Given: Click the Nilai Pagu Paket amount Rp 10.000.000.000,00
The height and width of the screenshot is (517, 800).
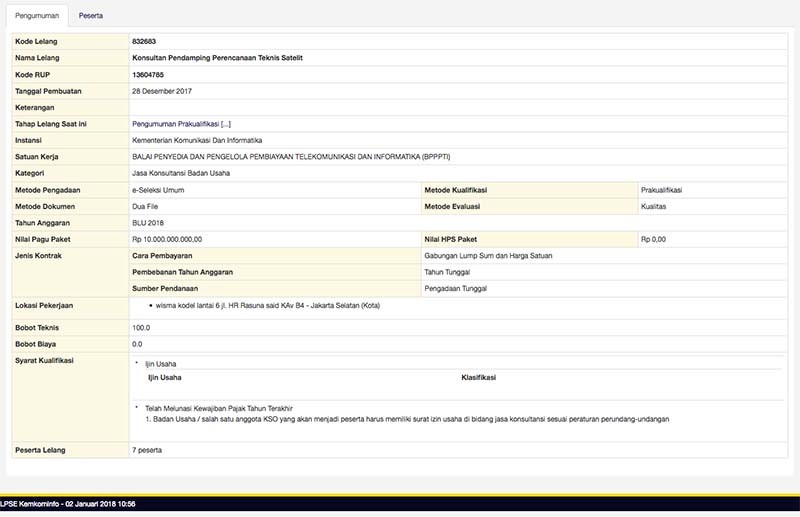Looking at the screenshot, I should tap(167, 239).
